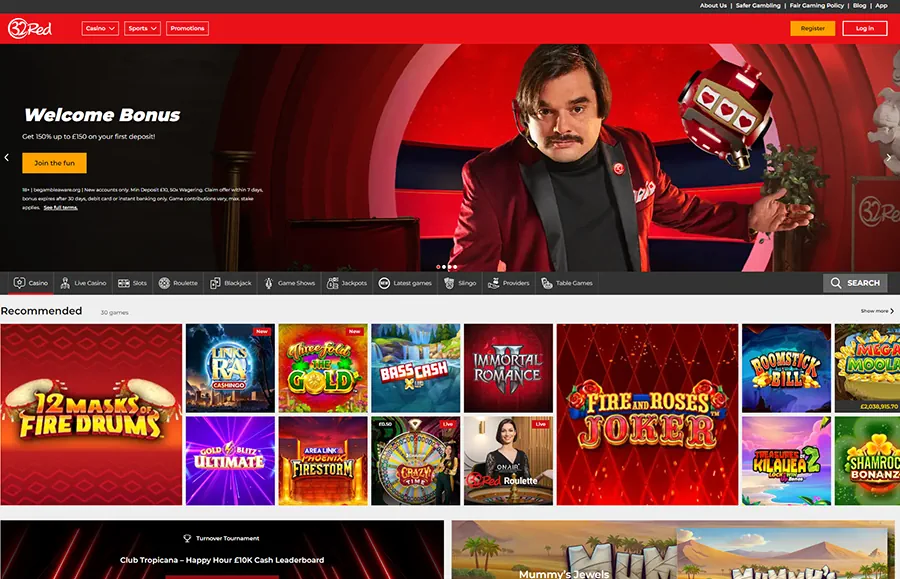The width and height of the screenshot is (900, 579).
Task: Open Gold Blitz Ultimate game
Action: (x=230, y=461)
